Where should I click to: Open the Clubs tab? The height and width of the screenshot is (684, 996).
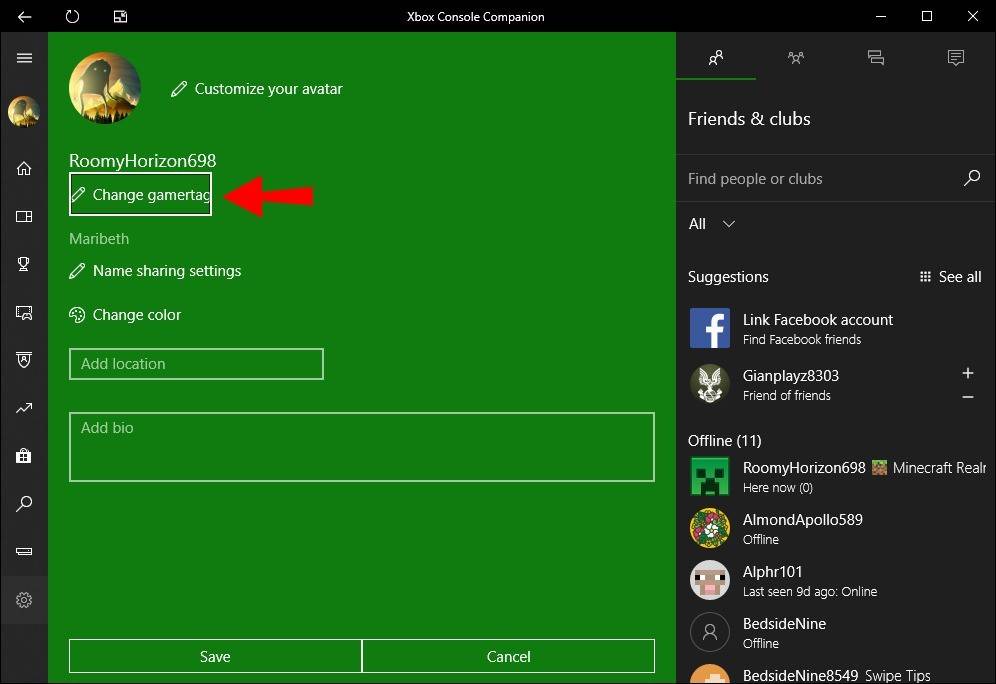tap(796, 58)
